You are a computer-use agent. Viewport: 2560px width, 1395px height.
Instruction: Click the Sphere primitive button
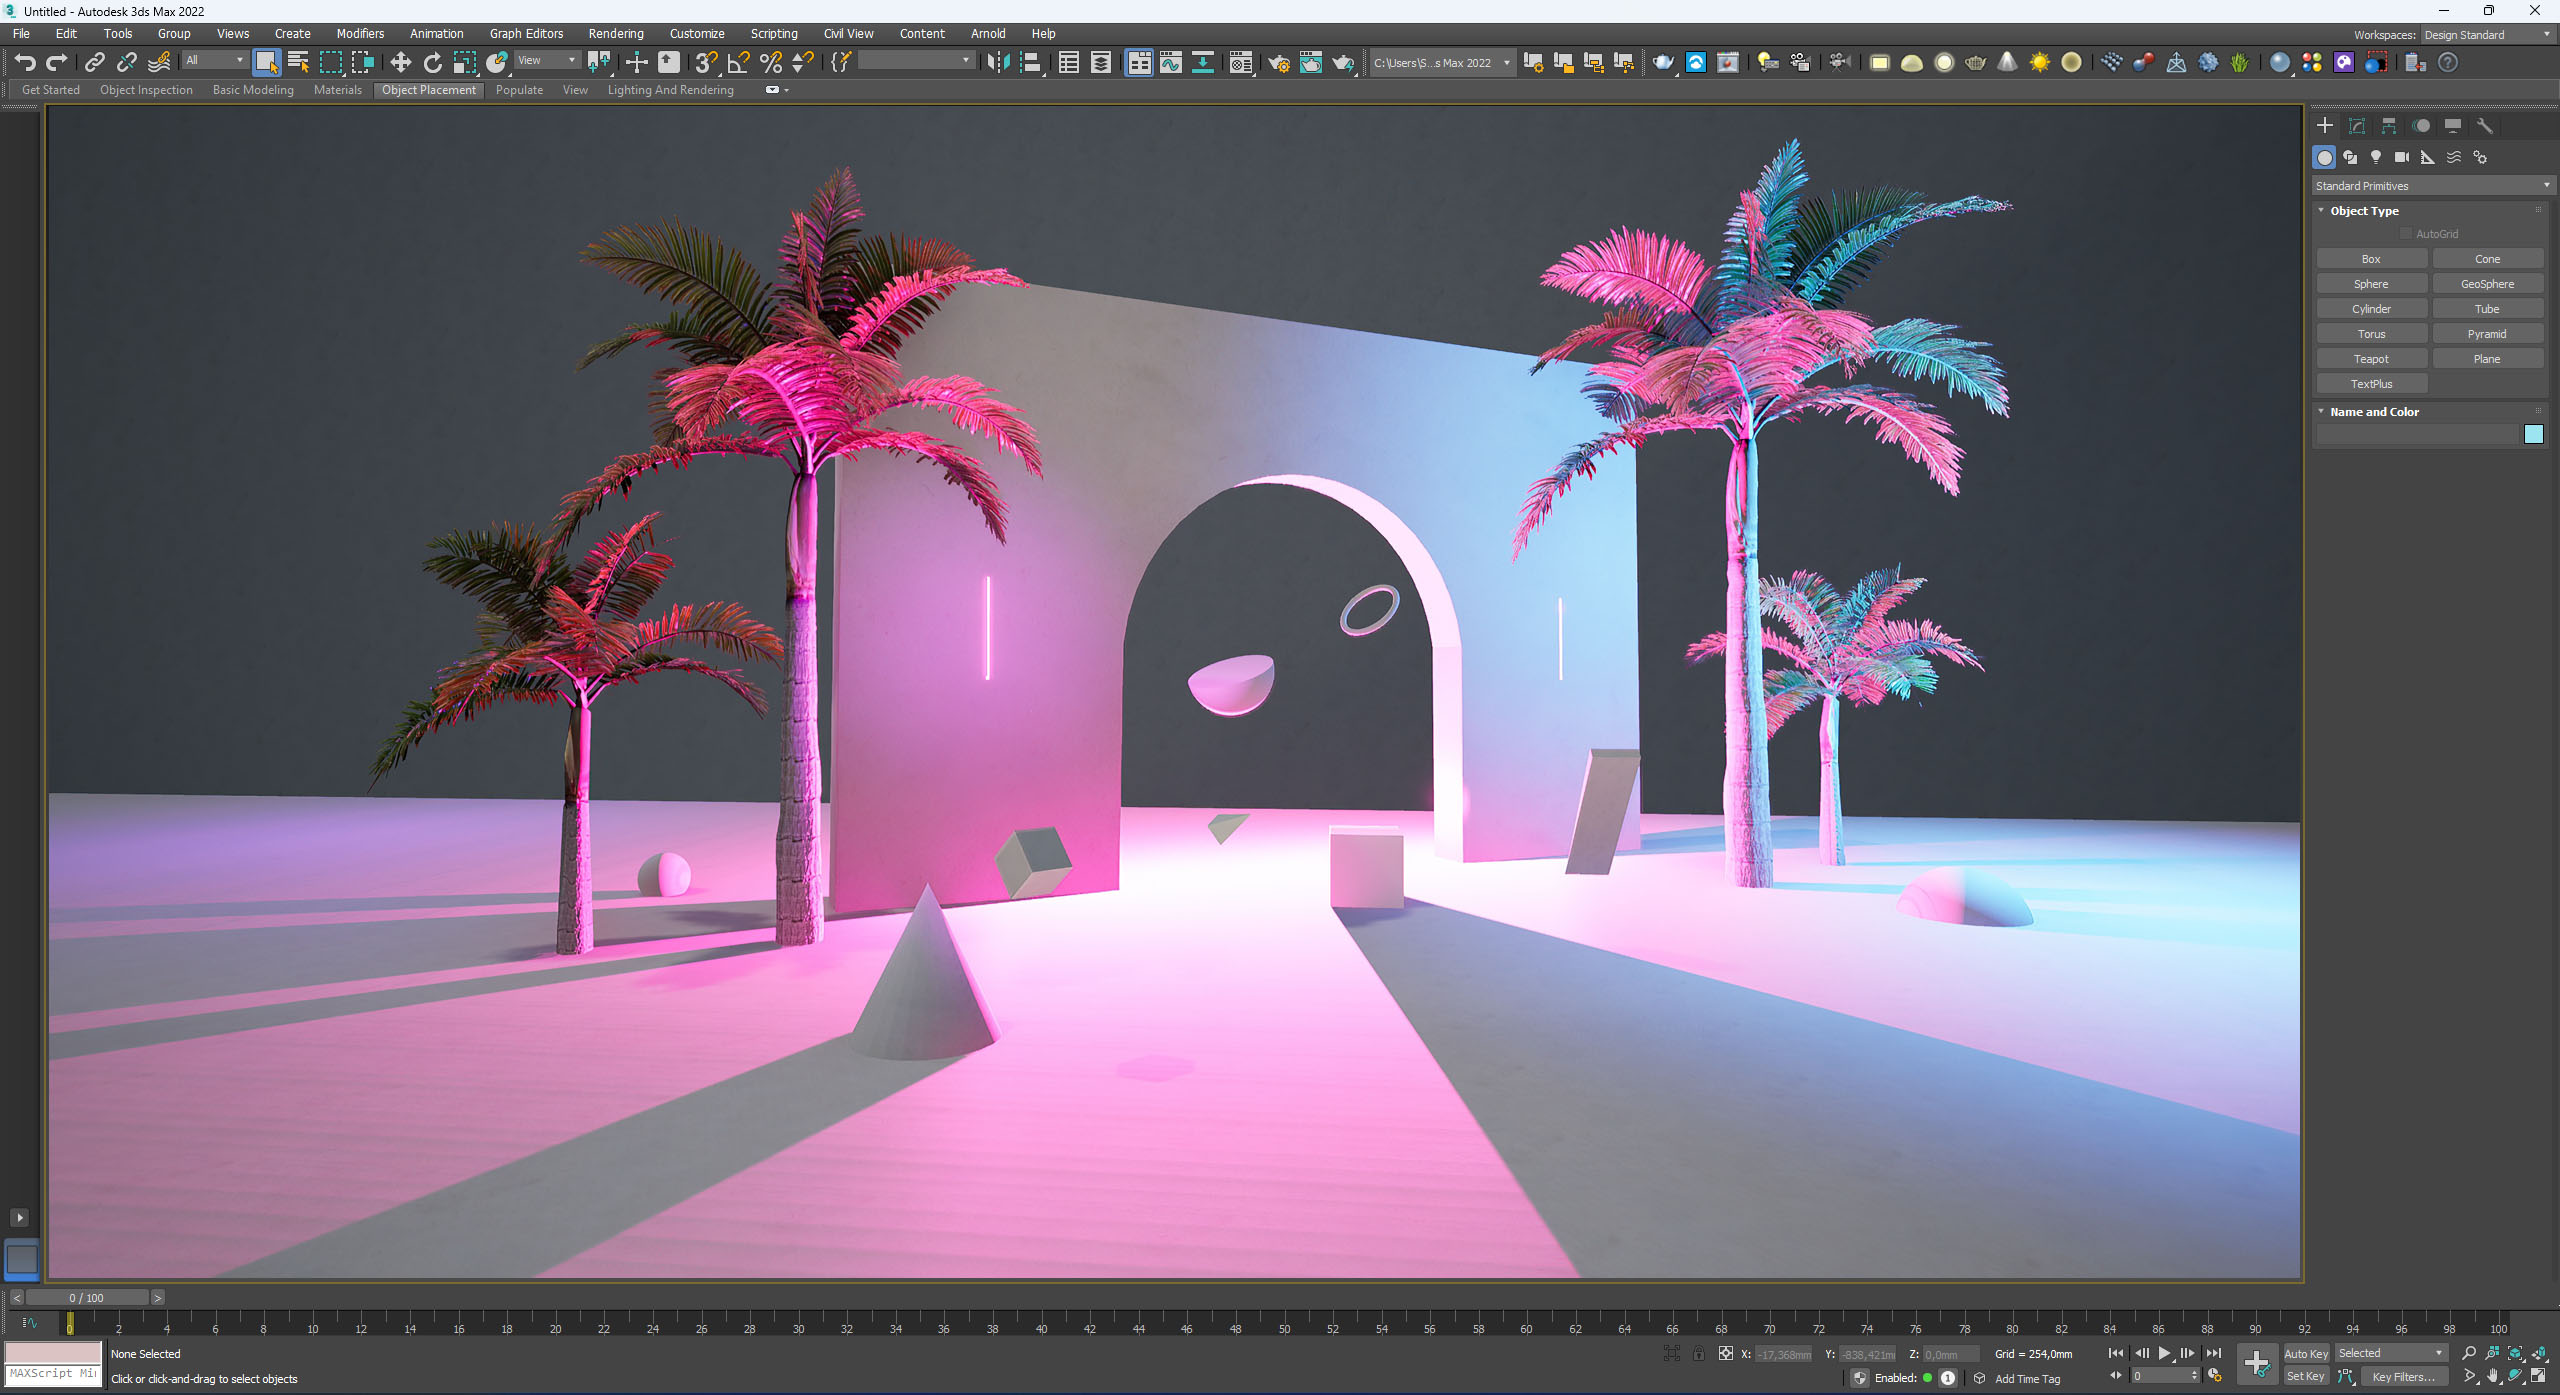[x=2371, y=283]
